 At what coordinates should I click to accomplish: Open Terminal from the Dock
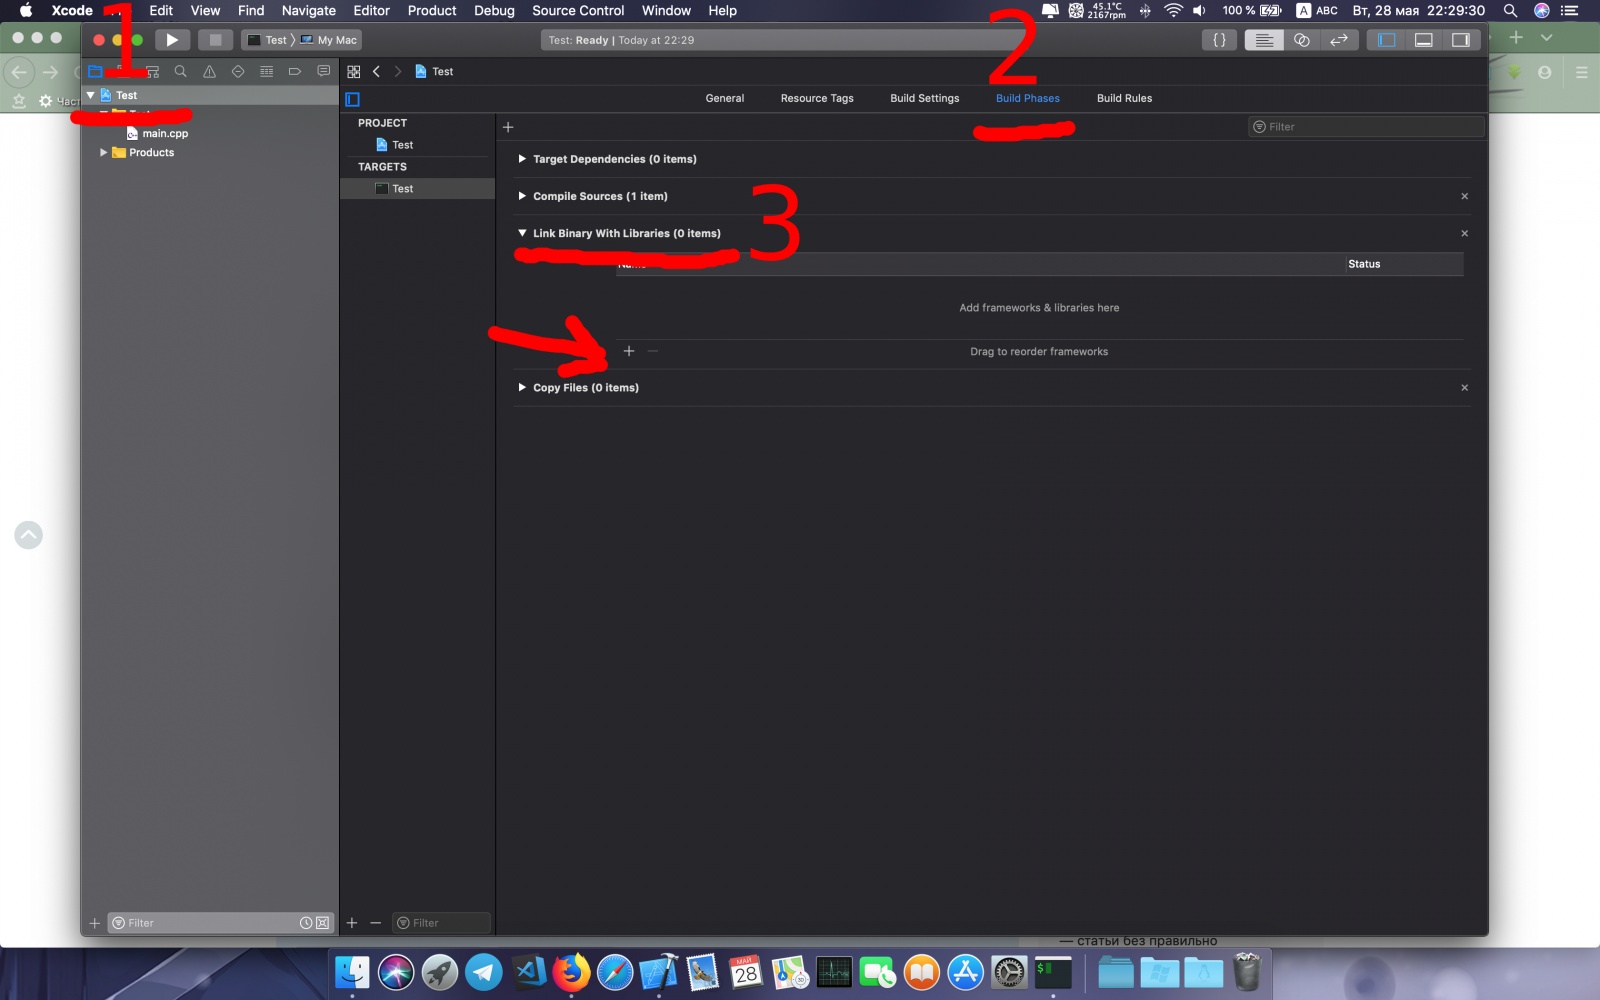[1053, 971]
